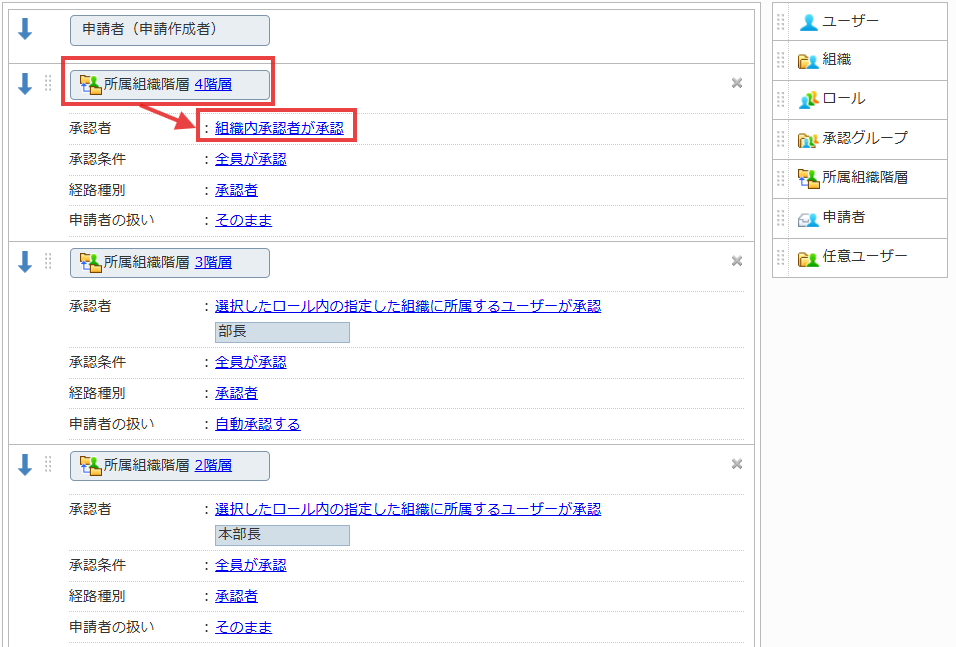Image resolution: width=956 pixels, height=647 pixels.
Task: Click the 所属組織階層 icon in the side panel
Action: [808, 178]
